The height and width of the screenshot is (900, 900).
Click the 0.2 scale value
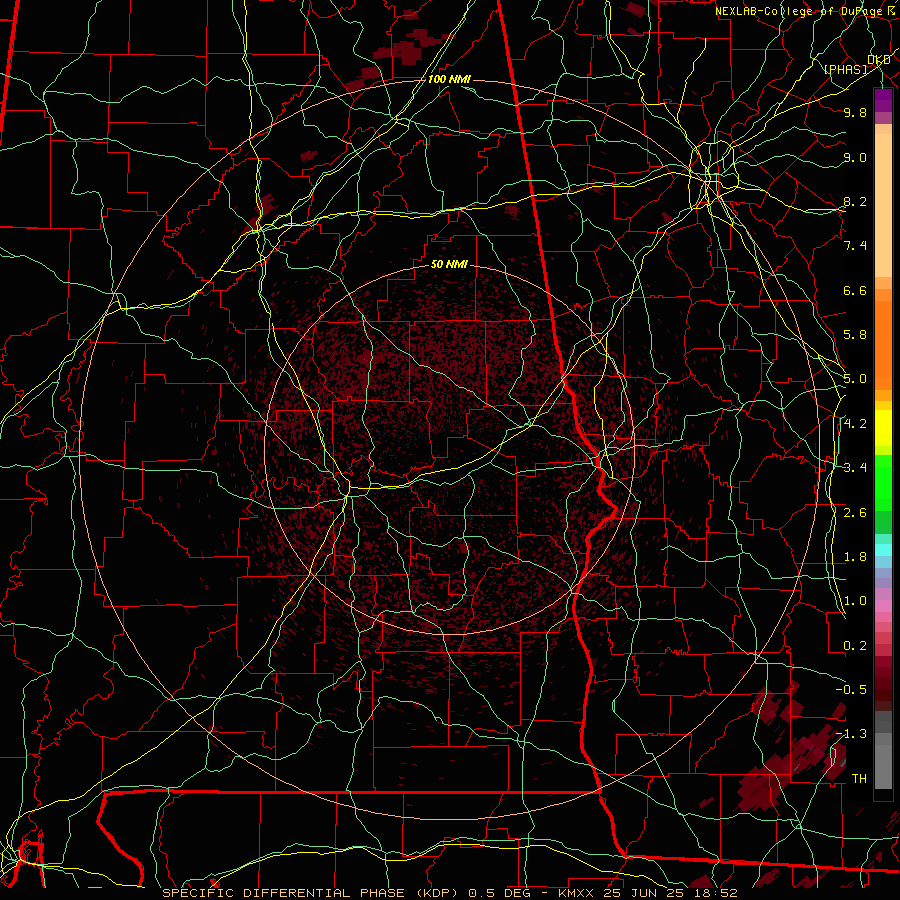click(x=855, y=646)
